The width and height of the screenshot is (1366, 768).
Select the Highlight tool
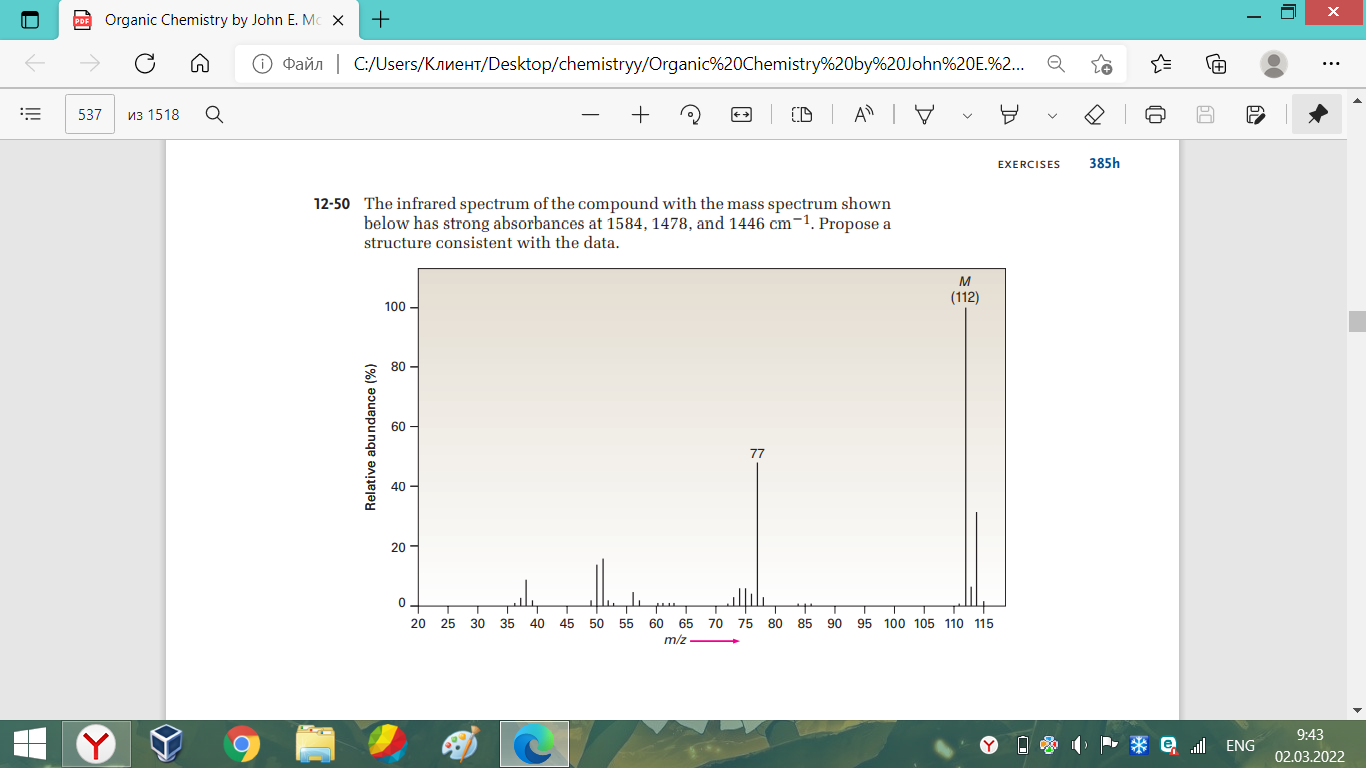(1009, 114)
